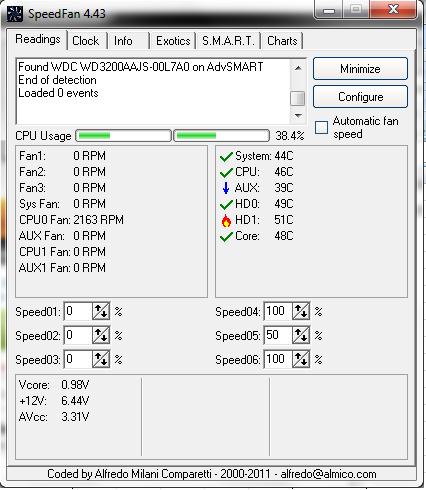Click the flame icon next to HD1
This screenshot has width=426, height=490.
(226, 221)
